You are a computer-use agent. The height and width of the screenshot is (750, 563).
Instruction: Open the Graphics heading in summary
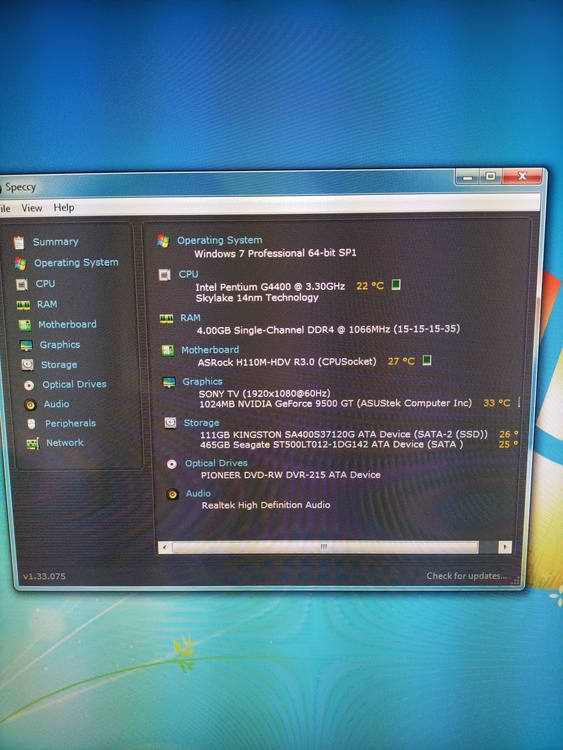tap(202, 382)
